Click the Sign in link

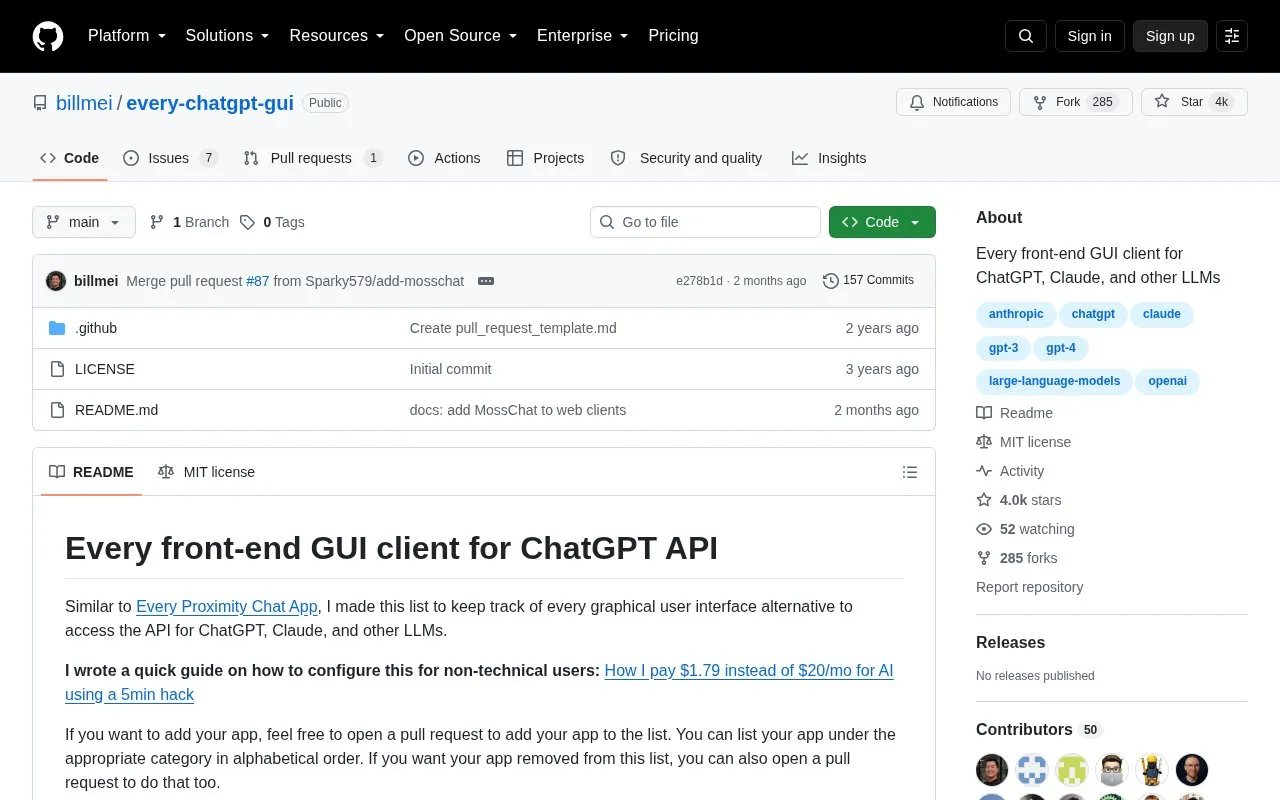click(1089, 36)
